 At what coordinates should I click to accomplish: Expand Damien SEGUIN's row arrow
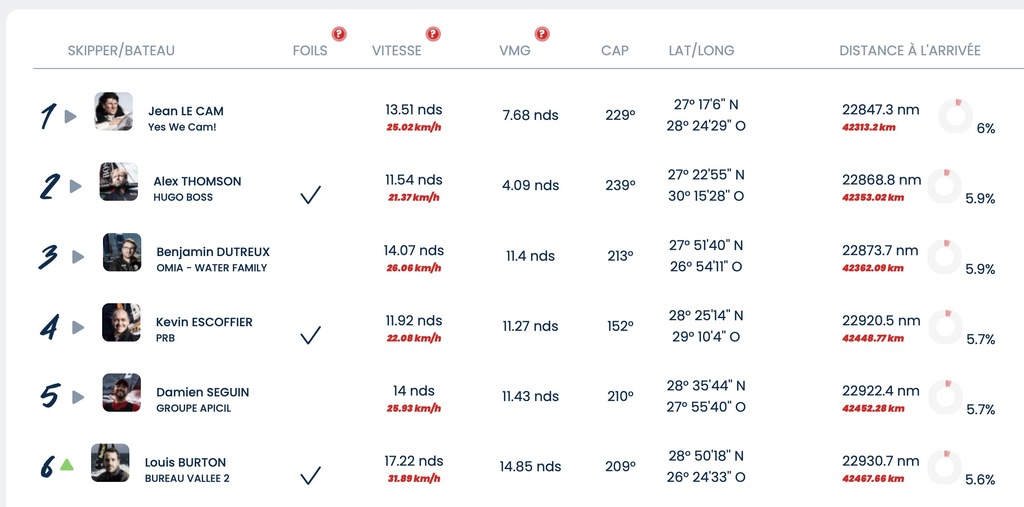78,397
